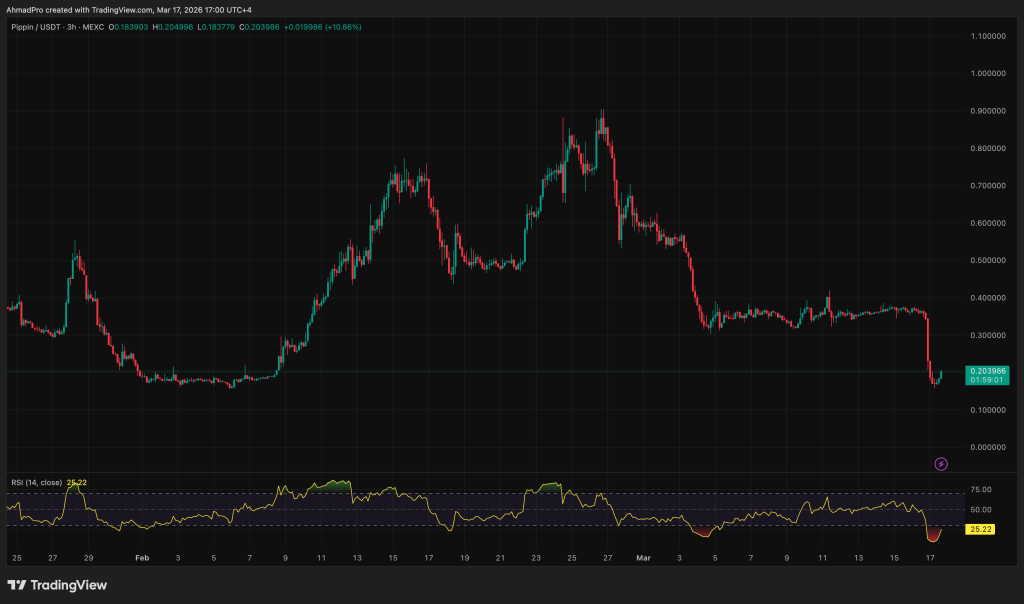Click the date 17 at time axis end

[930, 556]
